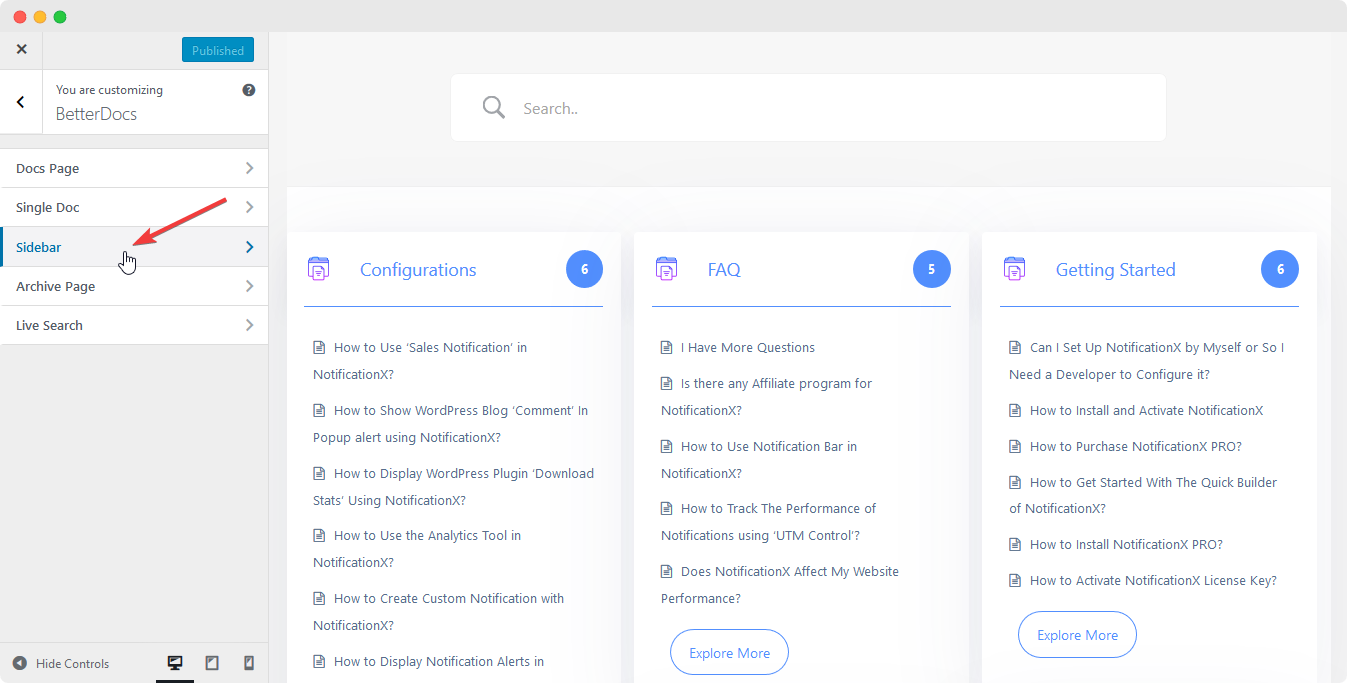Click the yellow macOS minimize window button
The image size is (1347, 683).
point(40,17)
